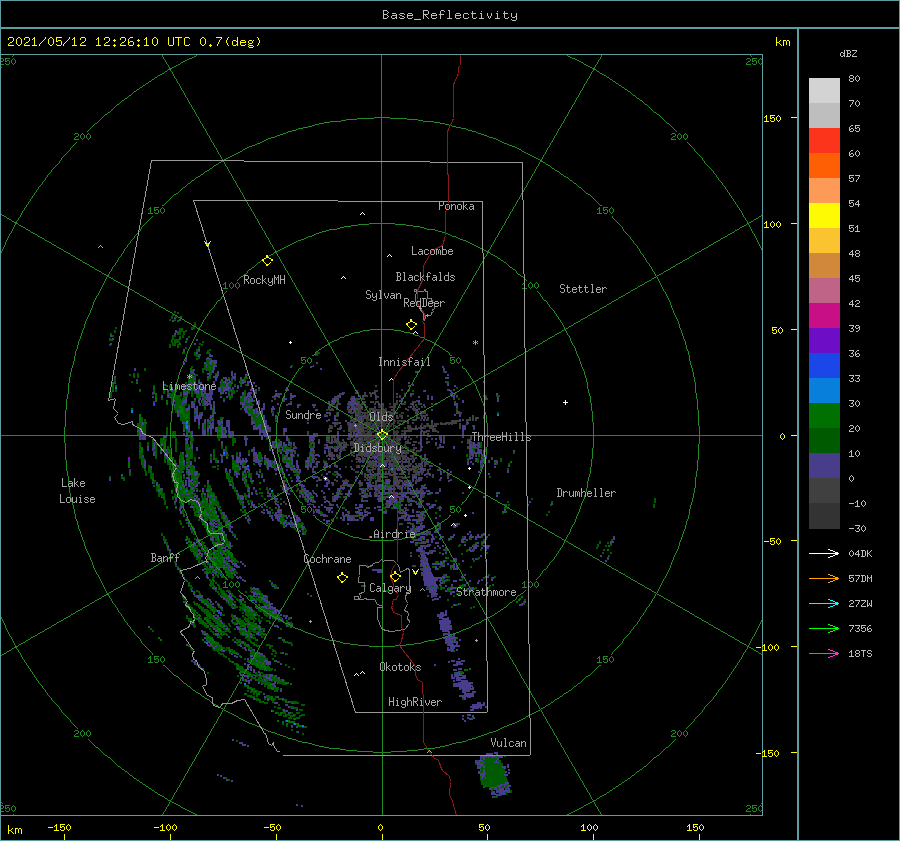Click the Base_Reflectivity title
Viewport: 900px width, 841px height.
pyautogui.click(x=450, y=15)
